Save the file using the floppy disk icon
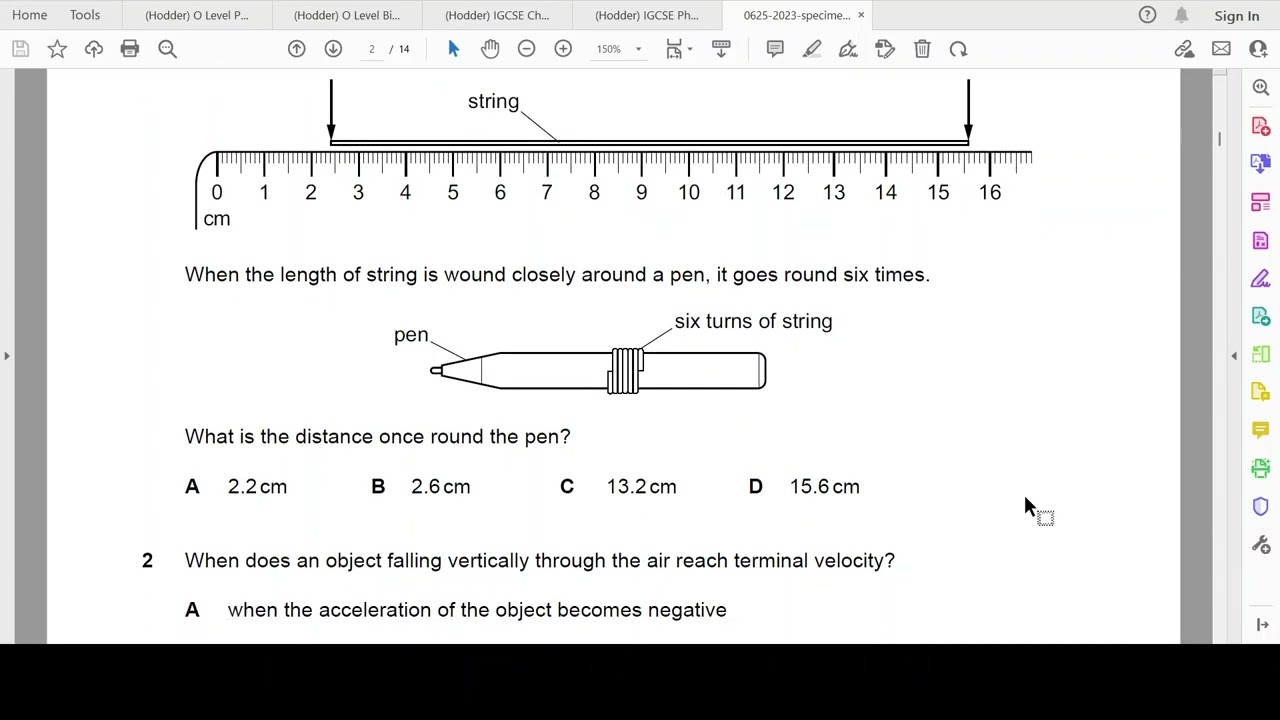 20,49
